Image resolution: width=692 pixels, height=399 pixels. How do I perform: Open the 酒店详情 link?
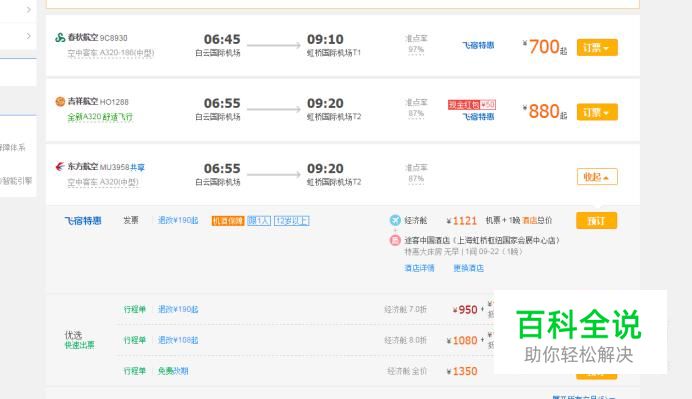click(419, 268)
